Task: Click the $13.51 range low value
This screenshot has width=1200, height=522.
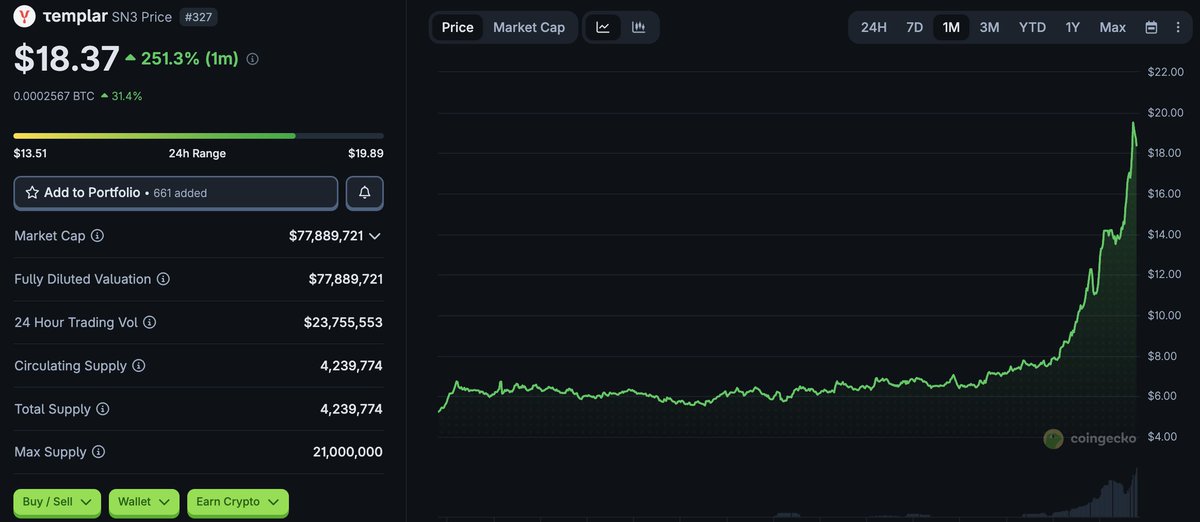Action: pyautogui.click(x=30, y=153)
